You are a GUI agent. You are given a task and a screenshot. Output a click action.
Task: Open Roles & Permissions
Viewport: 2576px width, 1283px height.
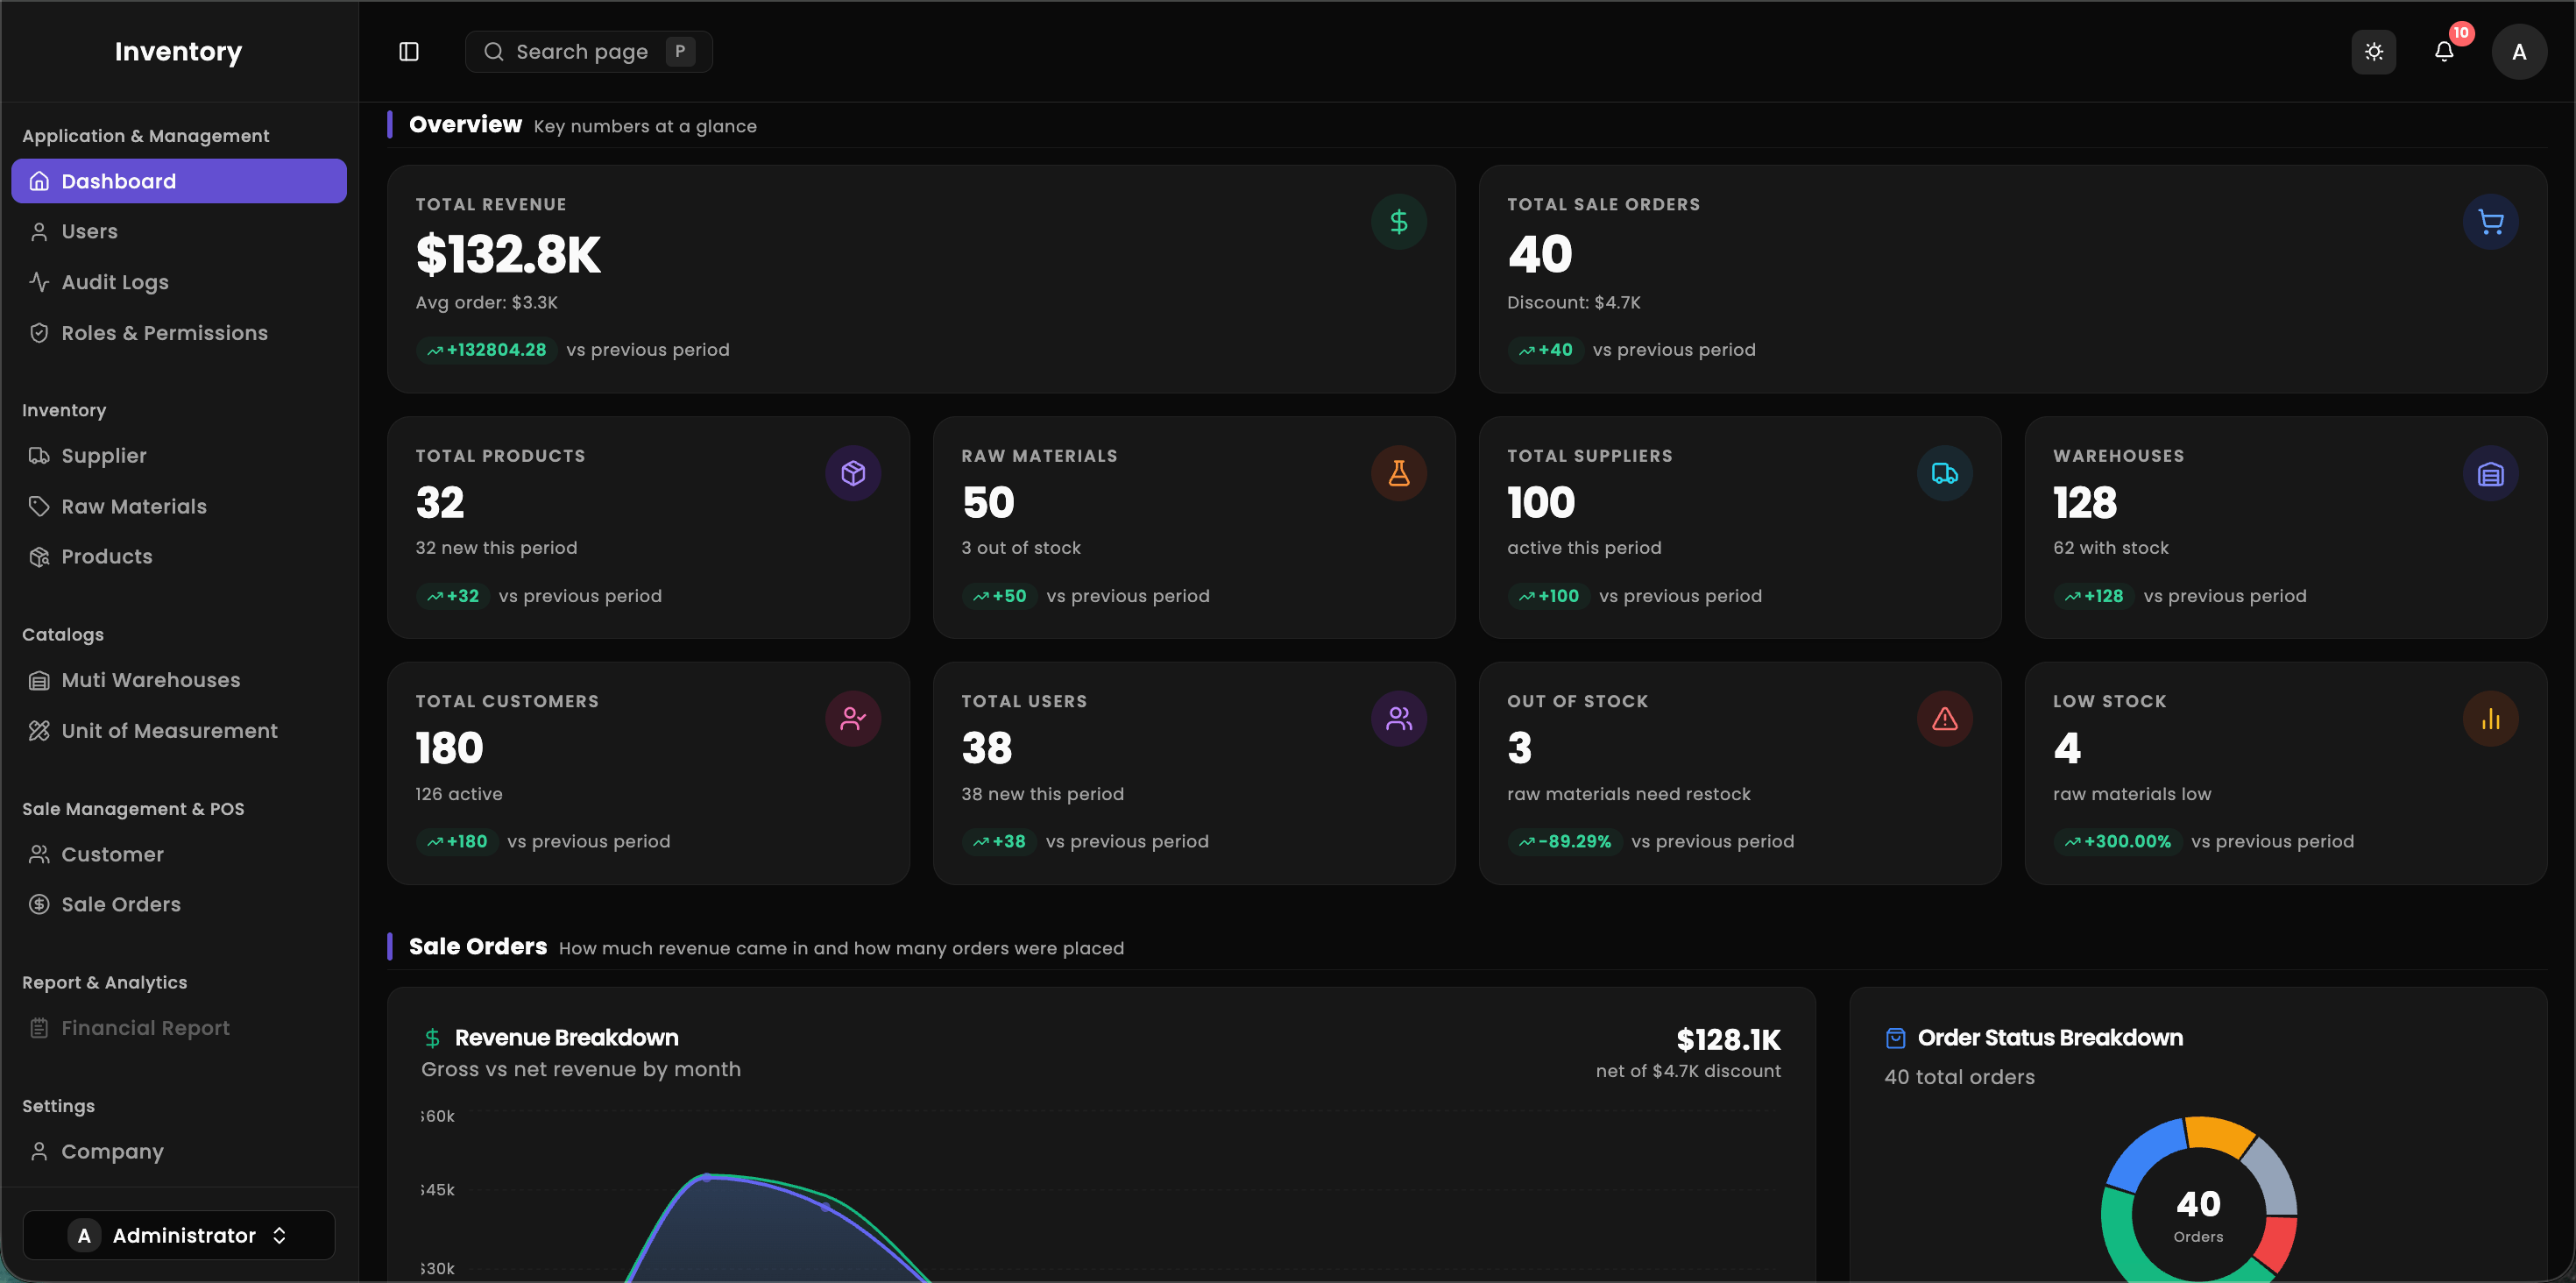pyautogui.click(x=179, y=333)
